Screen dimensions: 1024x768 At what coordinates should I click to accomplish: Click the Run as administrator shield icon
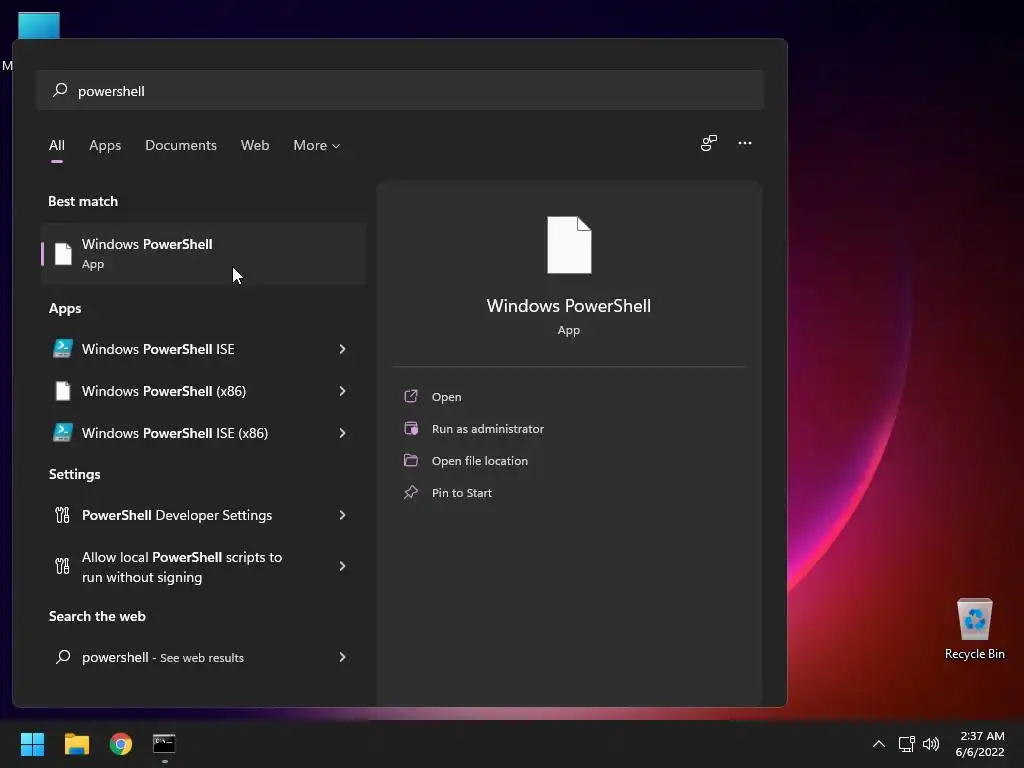[x=411, y=428]
